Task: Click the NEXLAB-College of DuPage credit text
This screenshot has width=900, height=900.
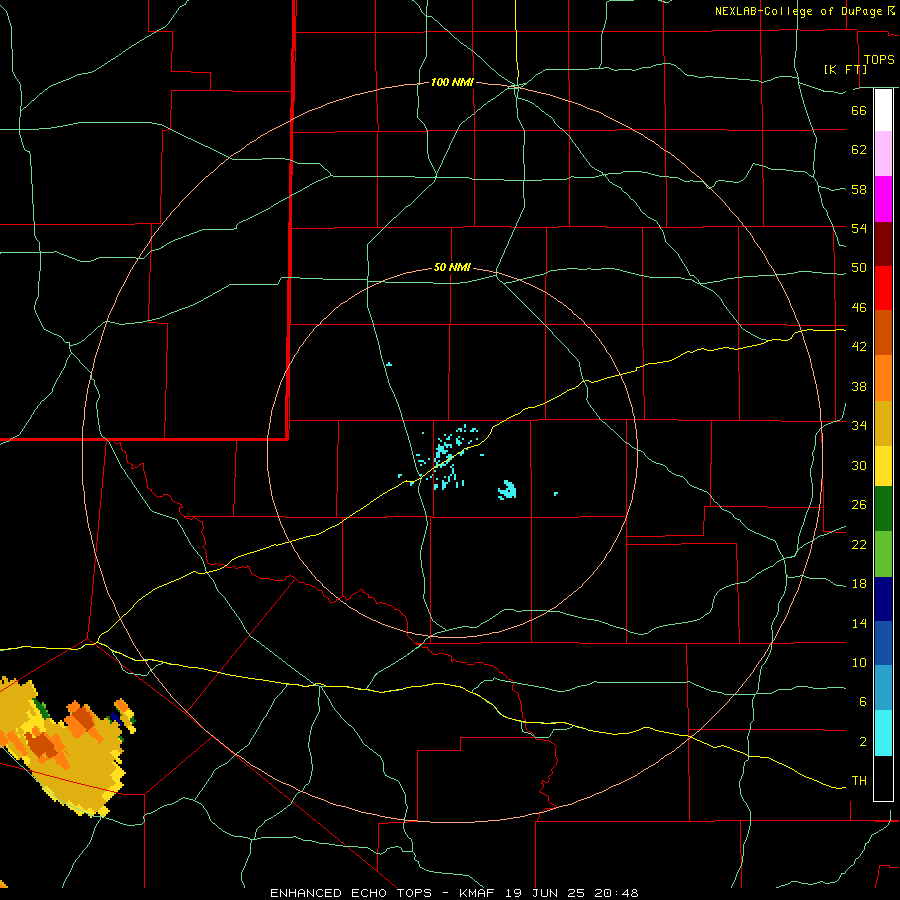Action: coord(804,11)
